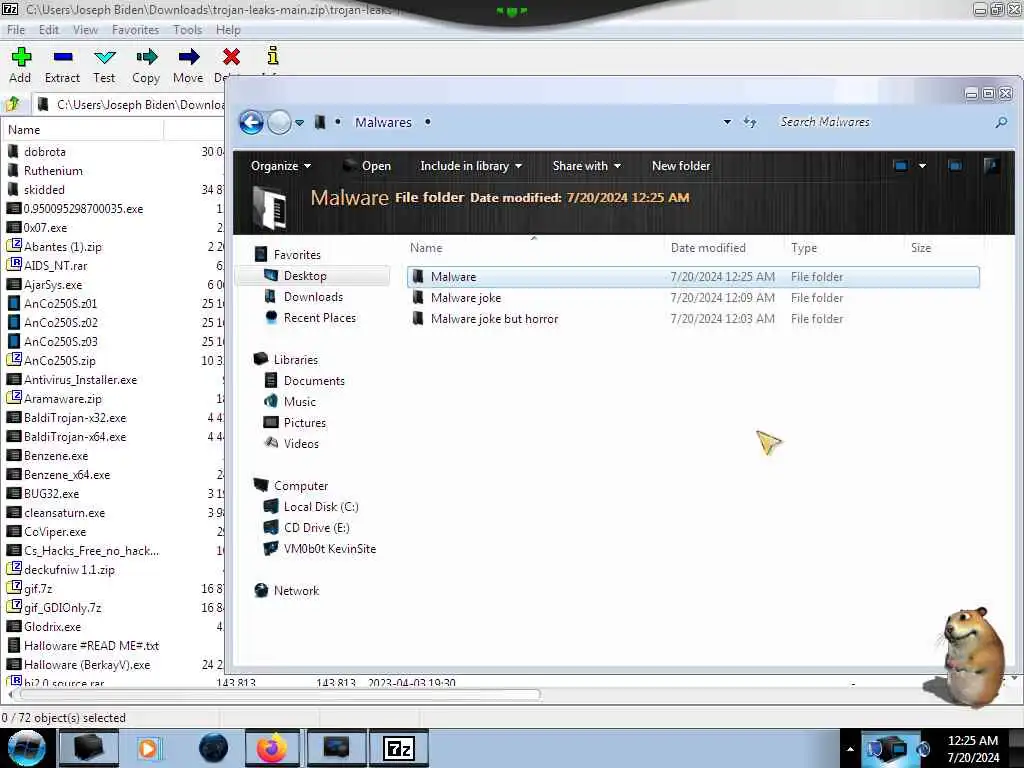The image size is (1024, 768).
Task: Click the Add button in 7-Zip toolbar
Action: 21,65
